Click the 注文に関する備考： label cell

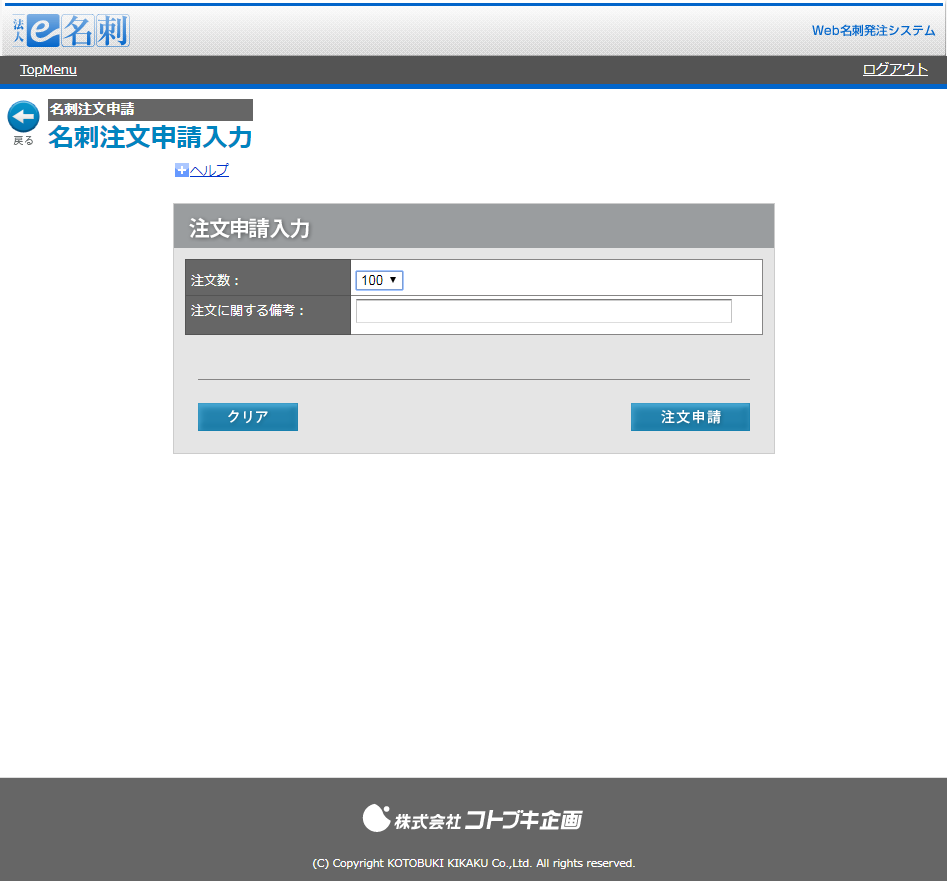[268, 315]
